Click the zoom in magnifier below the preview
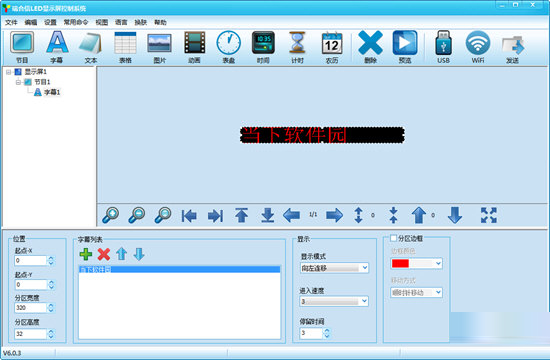This screenshot has width=550, height=360. [x=110, y=215]
